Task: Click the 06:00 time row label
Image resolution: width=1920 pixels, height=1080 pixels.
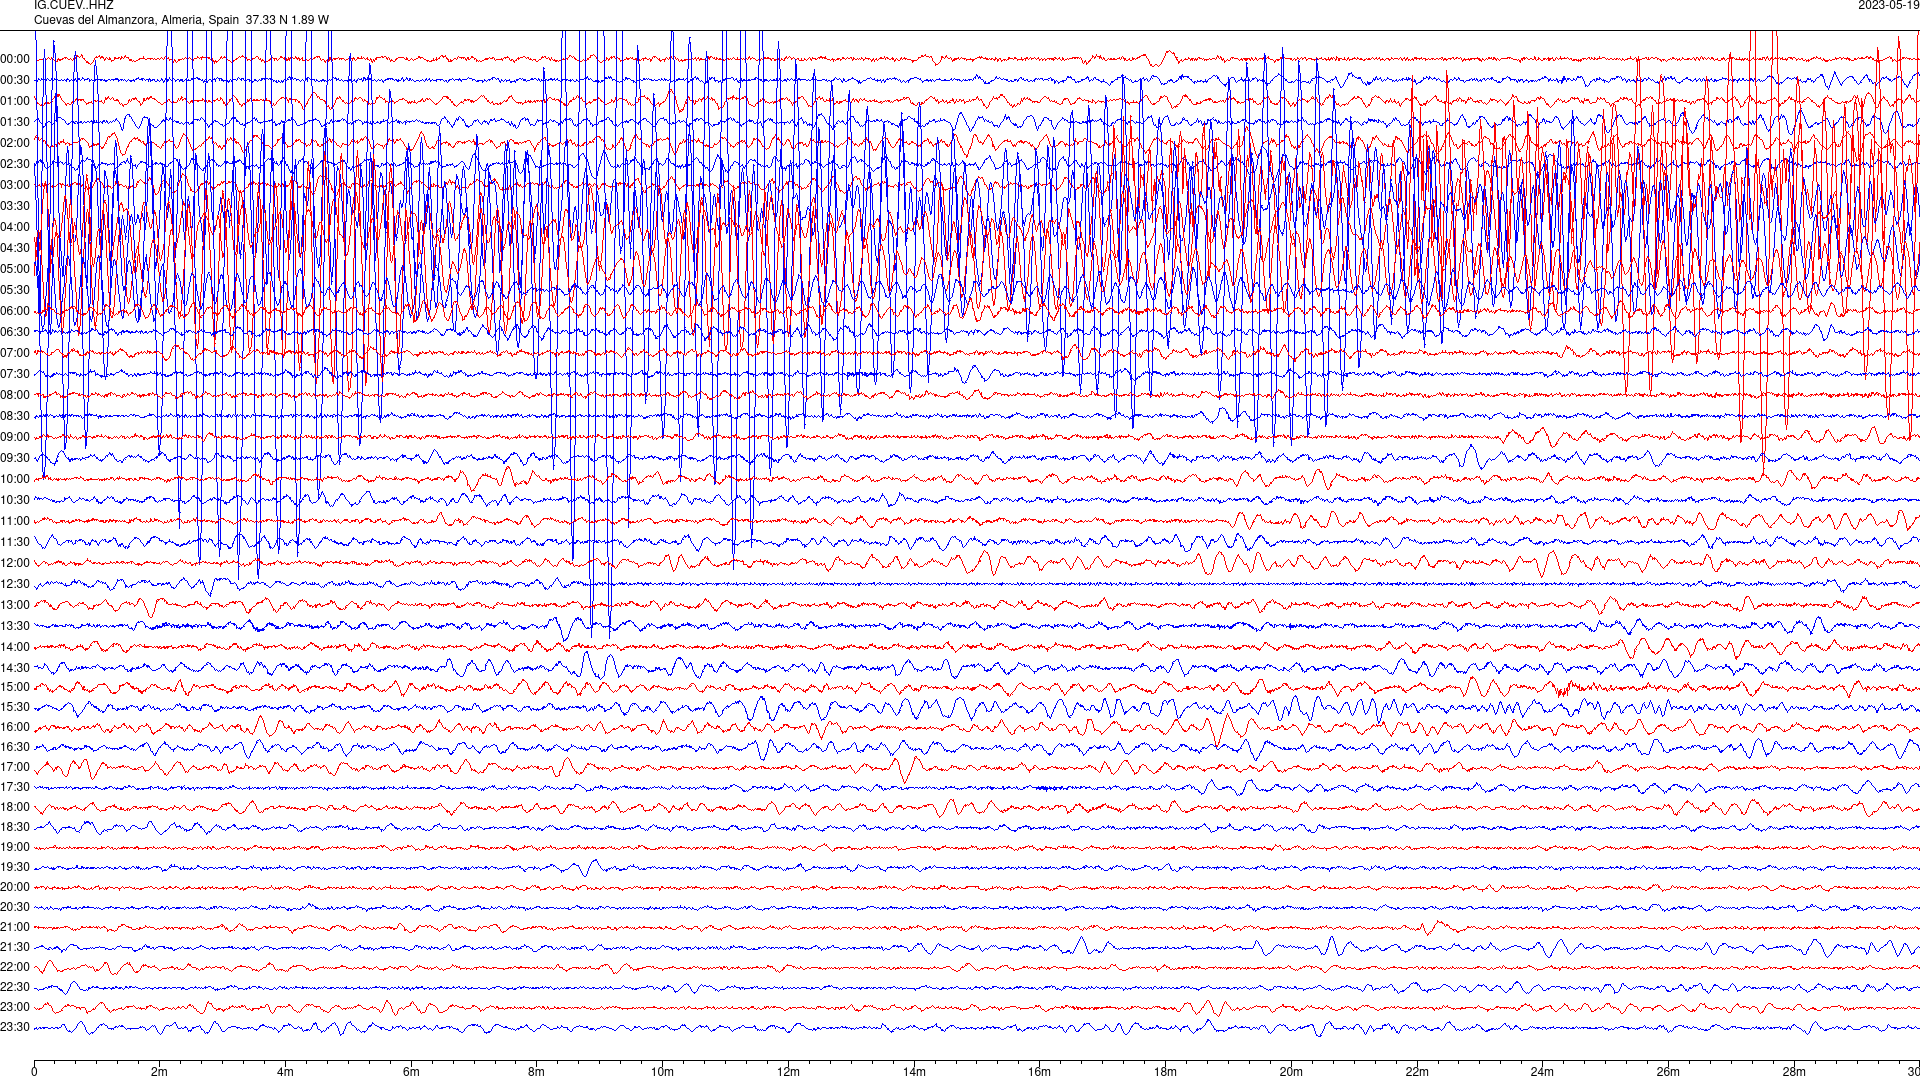Action: (x=15, y=312)
